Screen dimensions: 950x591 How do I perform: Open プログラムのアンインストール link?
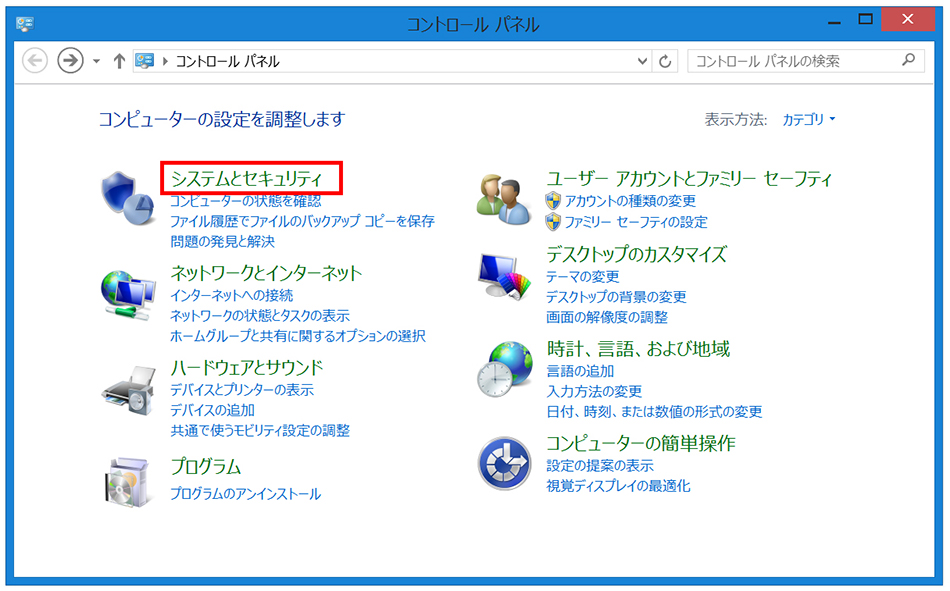click(245, 493)
